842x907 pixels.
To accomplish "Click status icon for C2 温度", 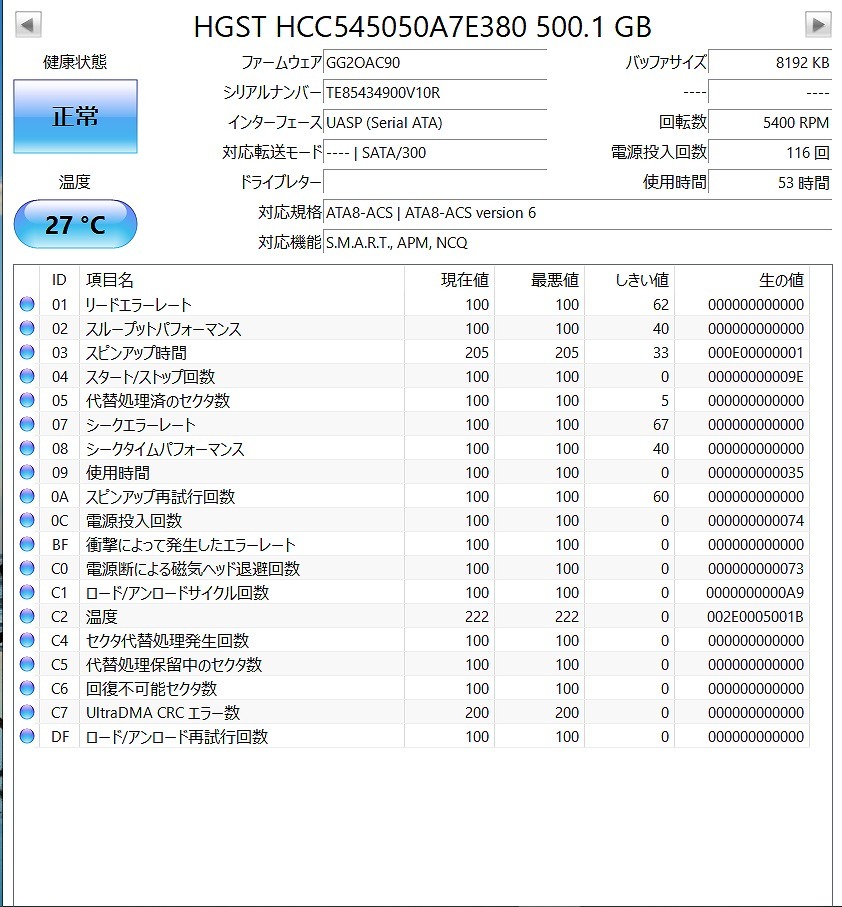I will point(27,617).
